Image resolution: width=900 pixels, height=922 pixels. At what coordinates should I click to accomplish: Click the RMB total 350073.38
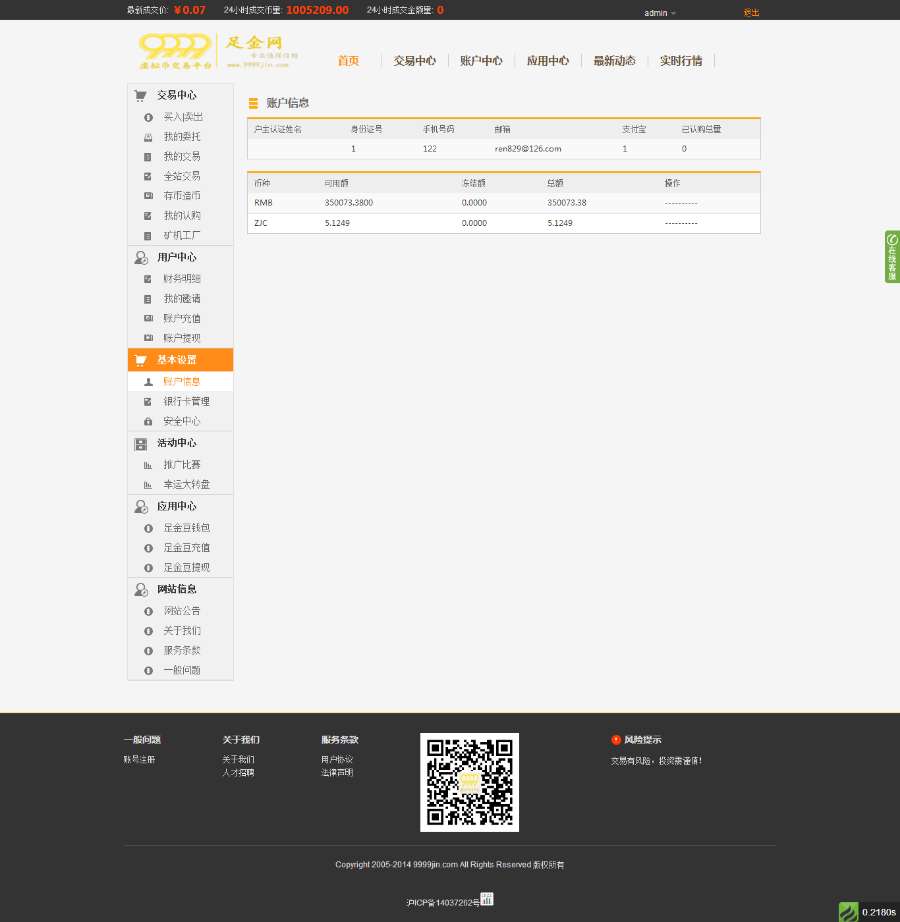[567, 203]
